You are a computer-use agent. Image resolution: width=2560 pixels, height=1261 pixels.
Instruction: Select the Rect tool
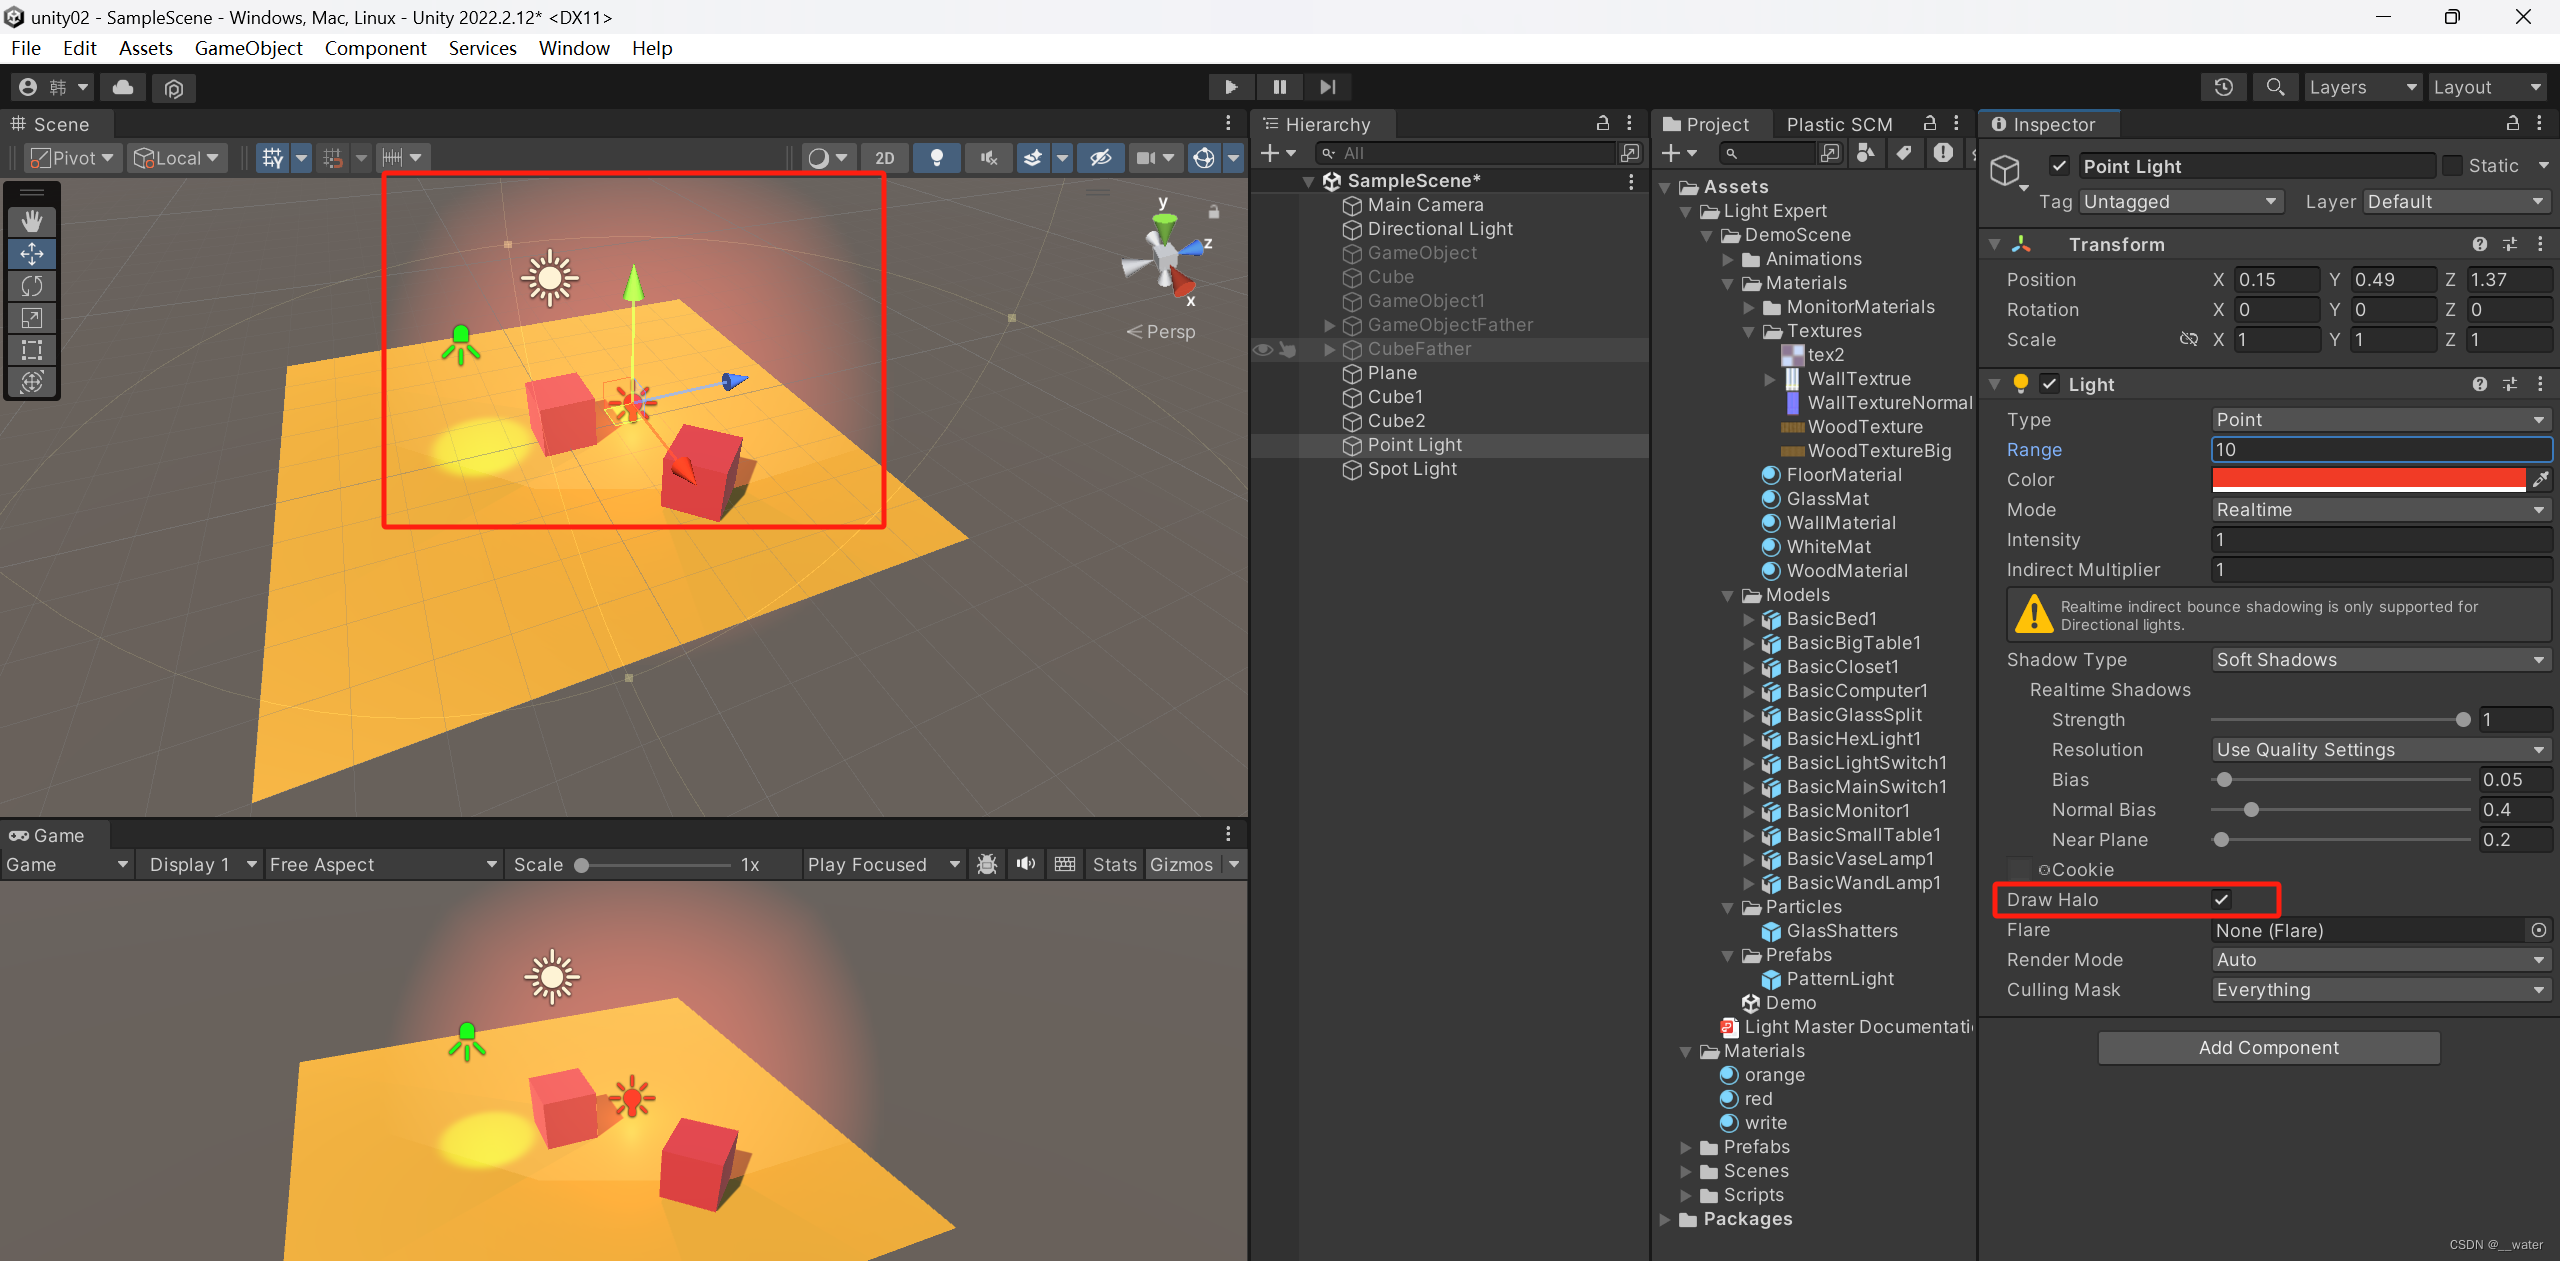32,350
